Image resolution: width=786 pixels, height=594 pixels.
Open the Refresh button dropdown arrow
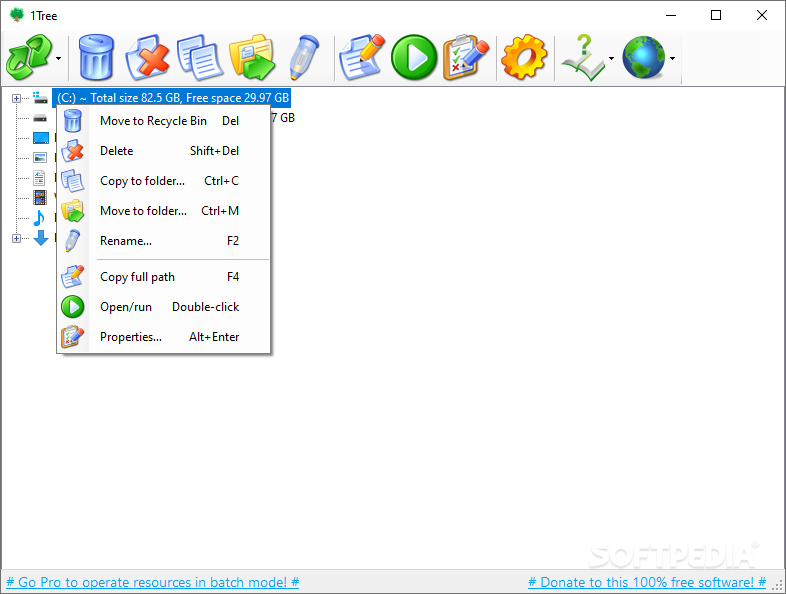pos(59,58)
